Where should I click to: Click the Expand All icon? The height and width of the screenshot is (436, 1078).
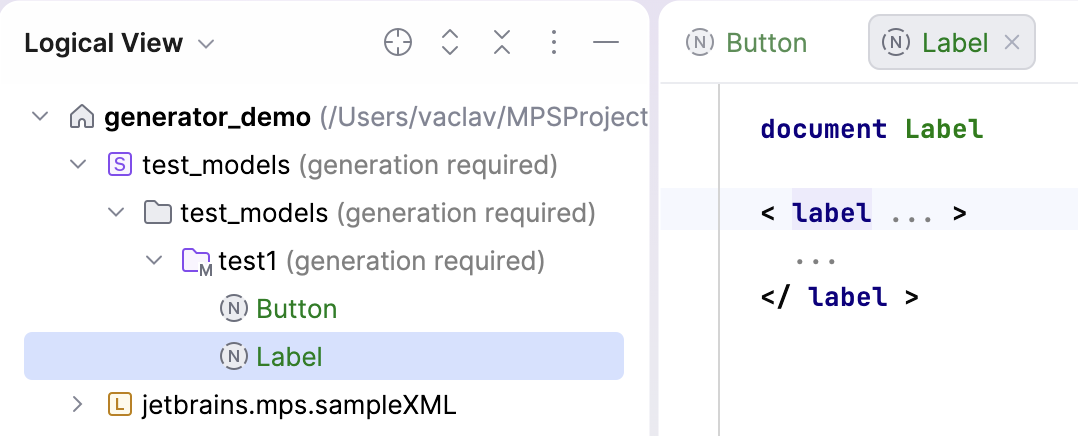[x=450, y=42]
